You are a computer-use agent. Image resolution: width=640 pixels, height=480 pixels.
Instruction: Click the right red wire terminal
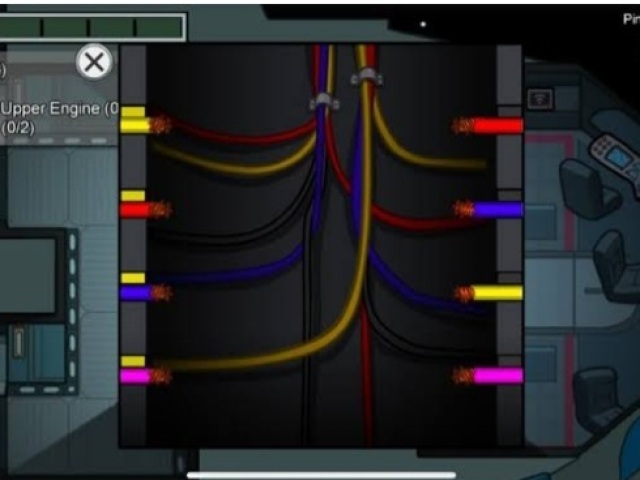488,125
